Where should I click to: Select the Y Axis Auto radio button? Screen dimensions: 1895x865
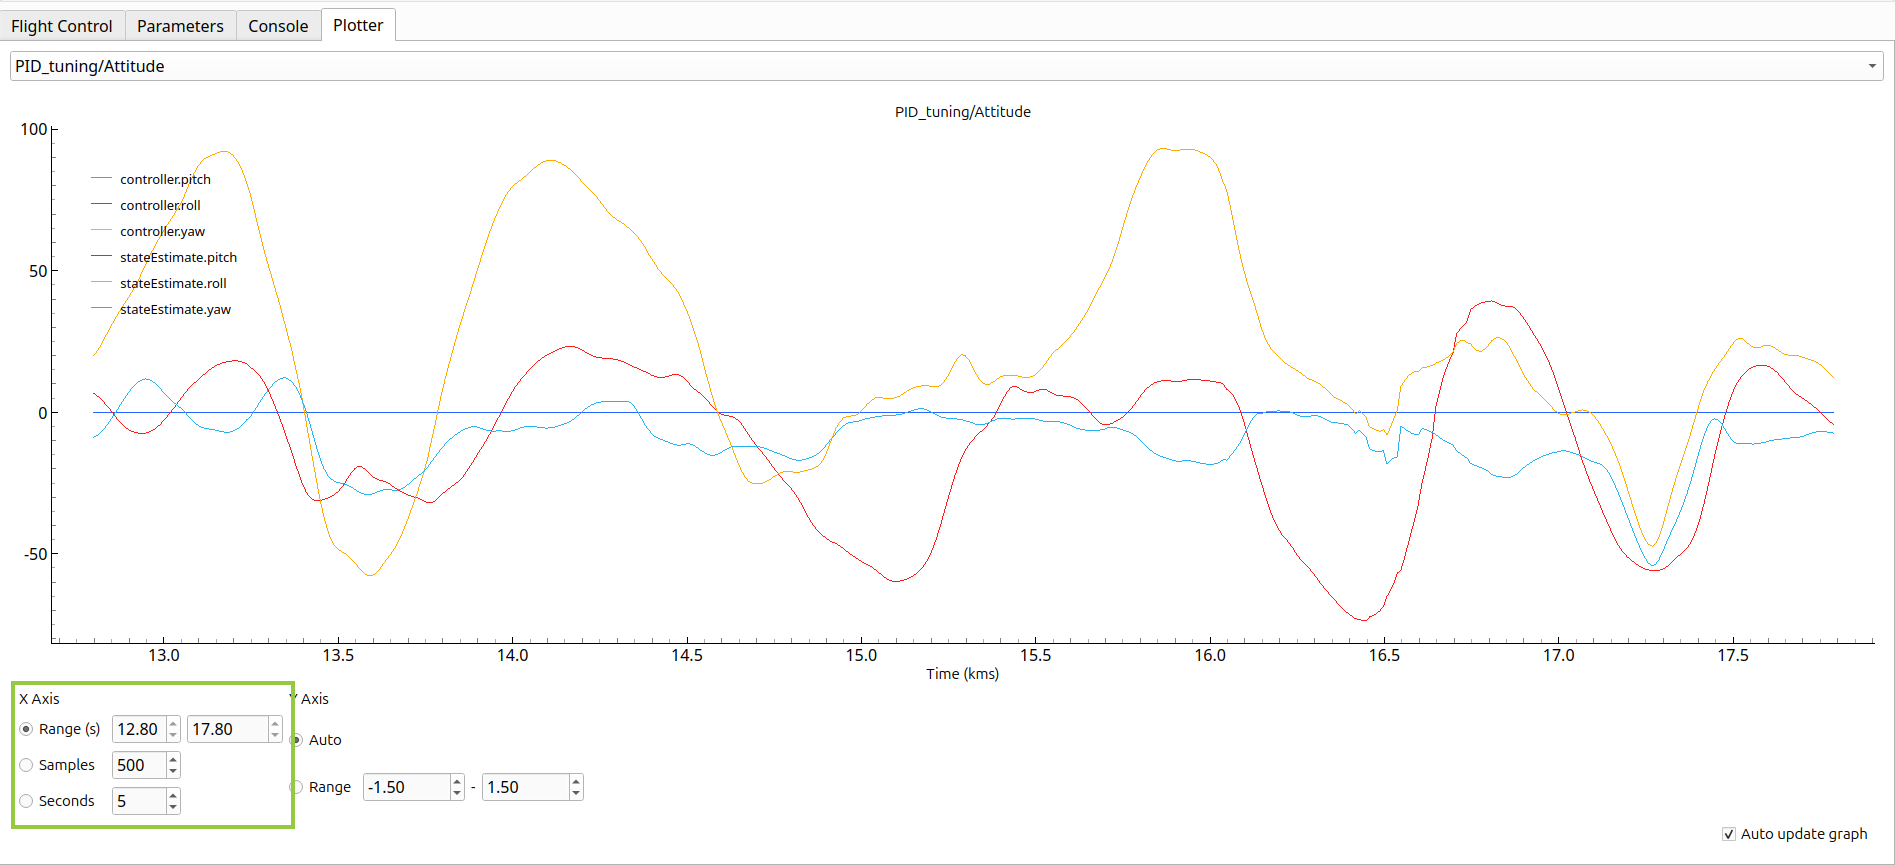297,740
